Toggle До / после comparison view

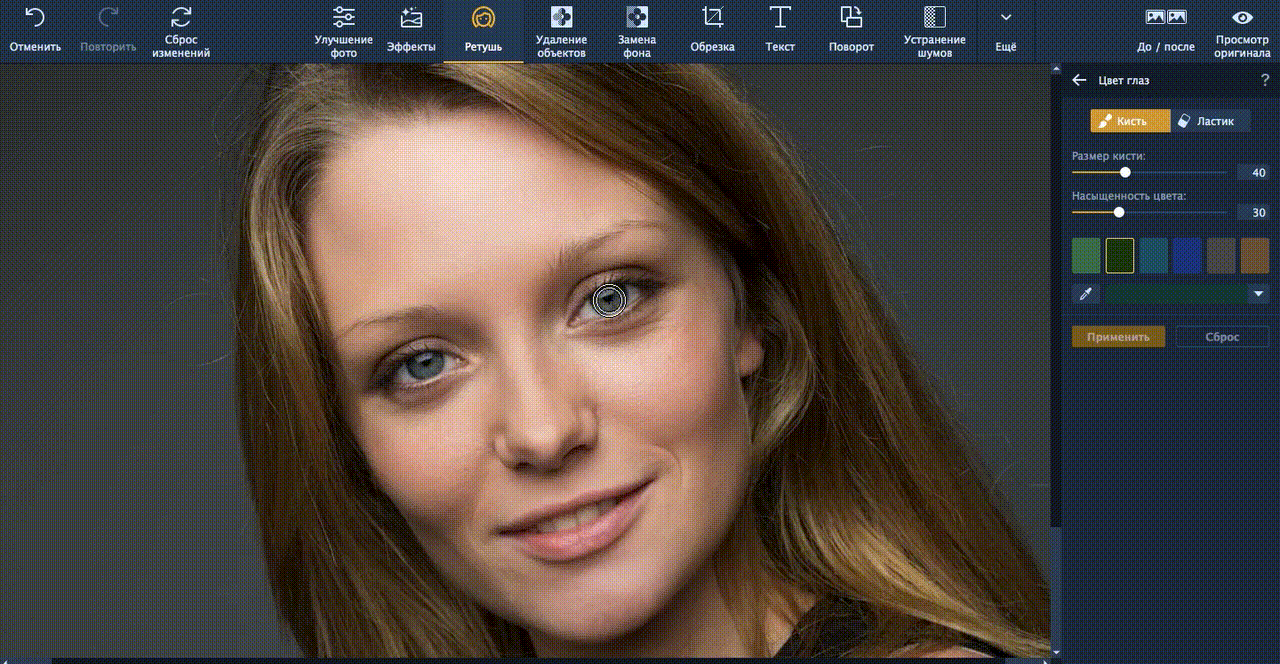coord(1166,31)
